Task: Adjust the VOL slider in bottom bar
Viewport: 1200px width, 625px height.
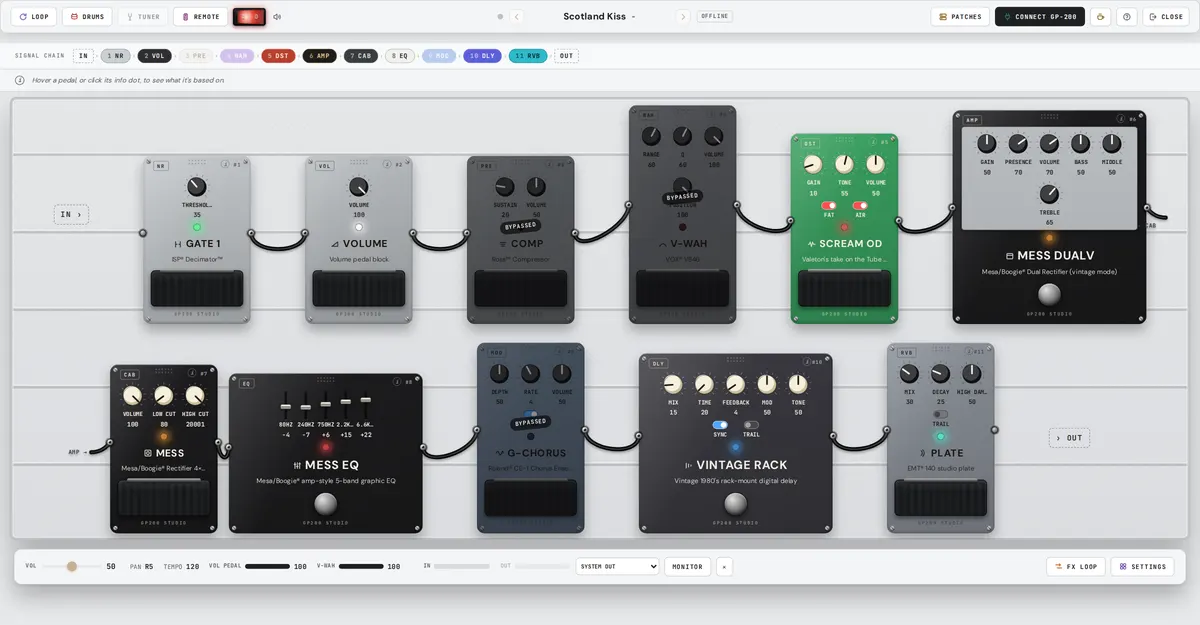Action: click(71, 566)
